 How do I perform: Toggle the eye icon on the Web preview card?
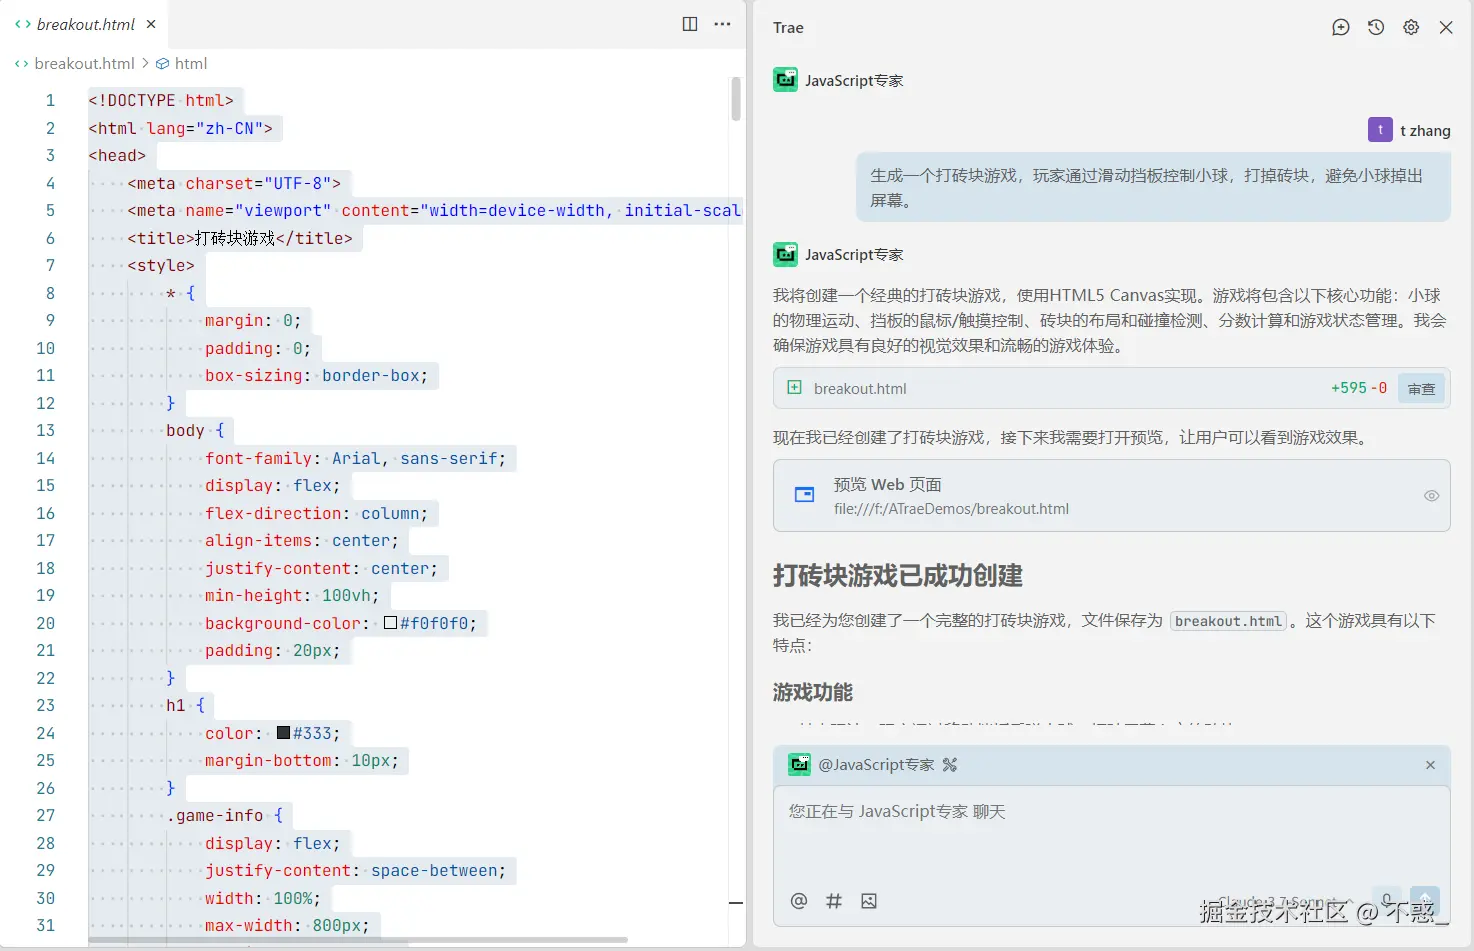(1431, 496)
